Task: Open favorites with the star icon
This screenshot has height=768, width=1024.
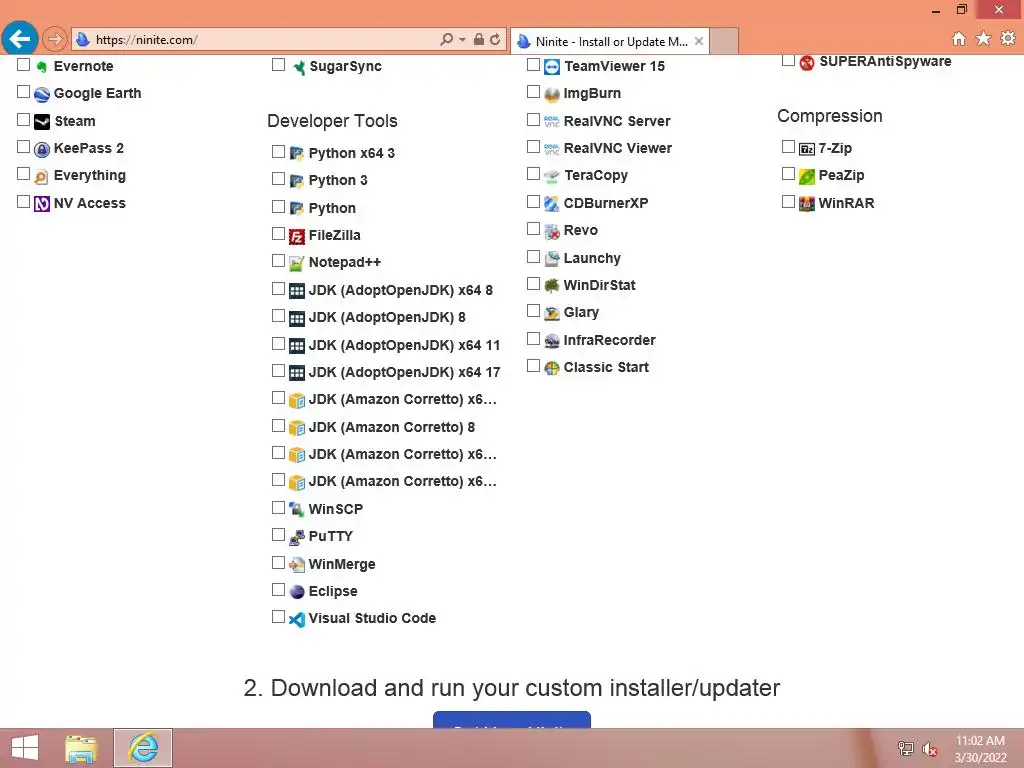Action: click(x=984, y=39)
